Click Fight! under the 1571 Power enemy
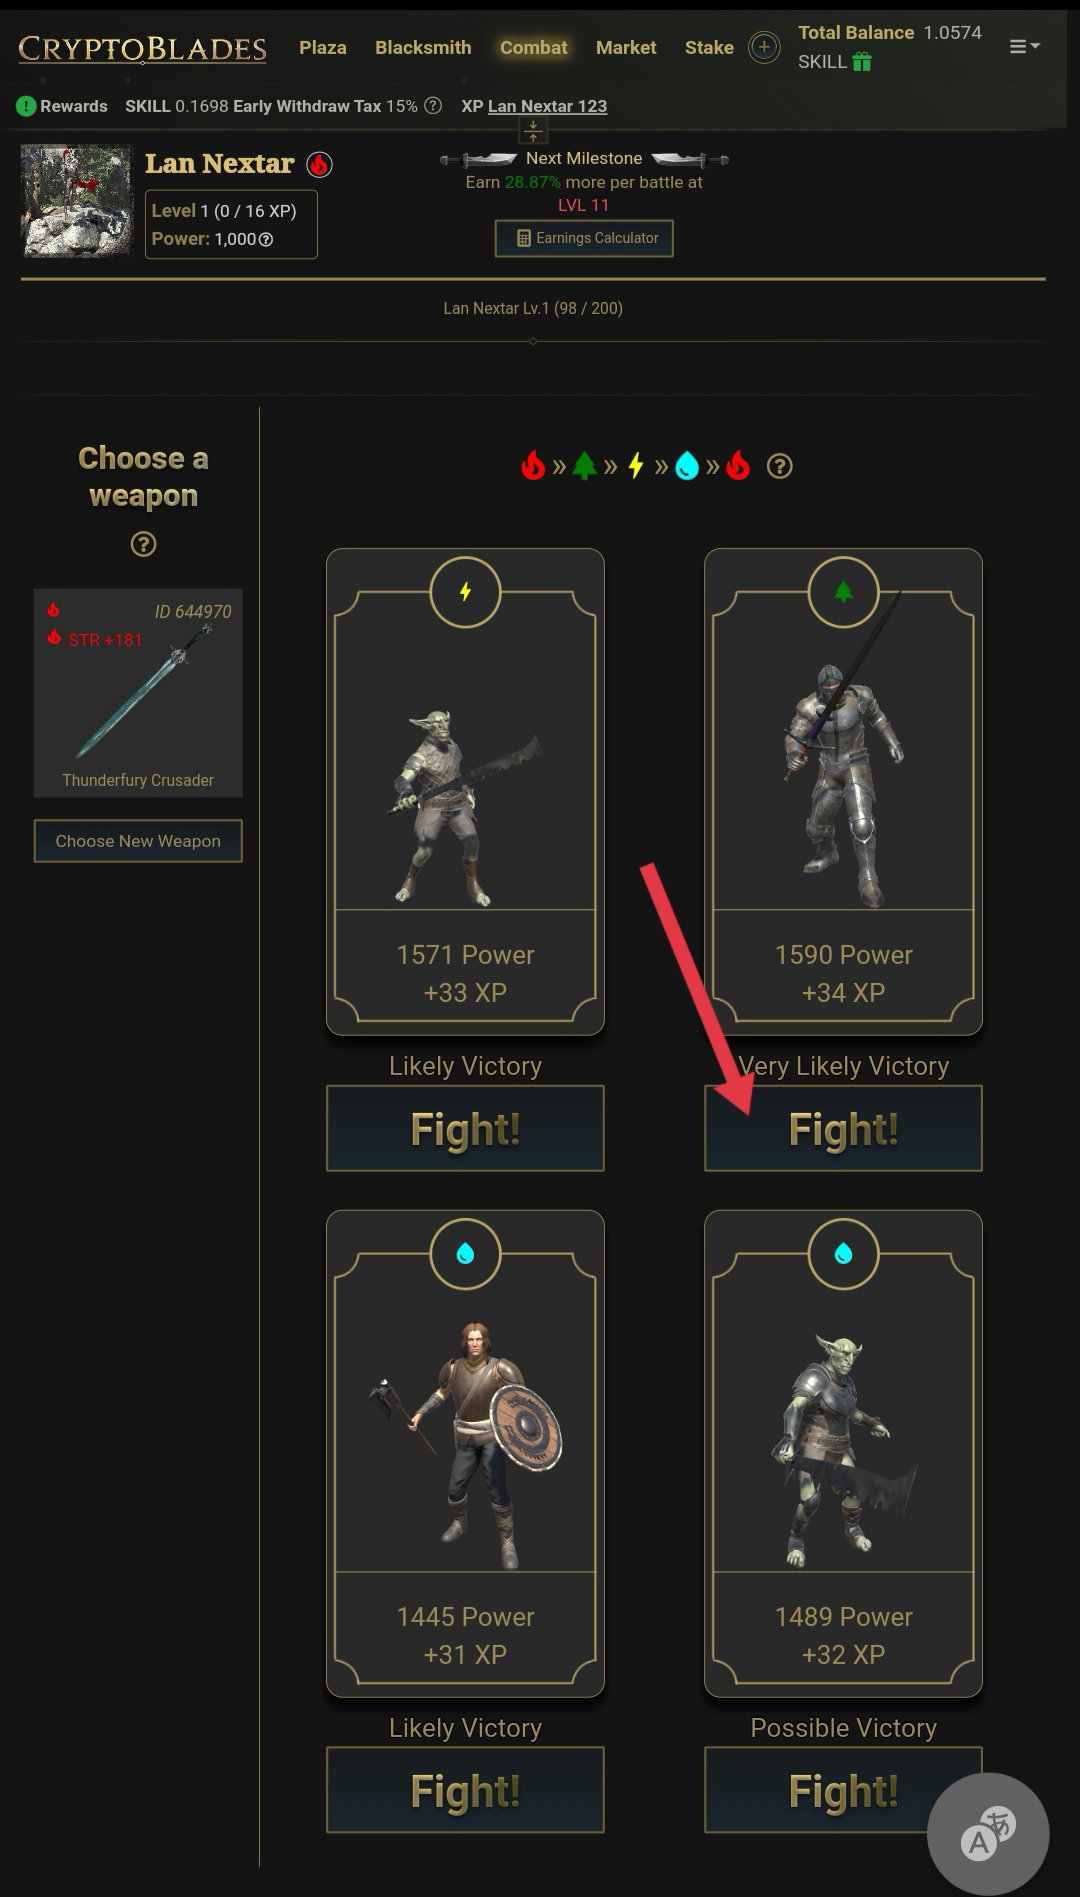This screenshot has height=1897, width=1080. 465,1129
